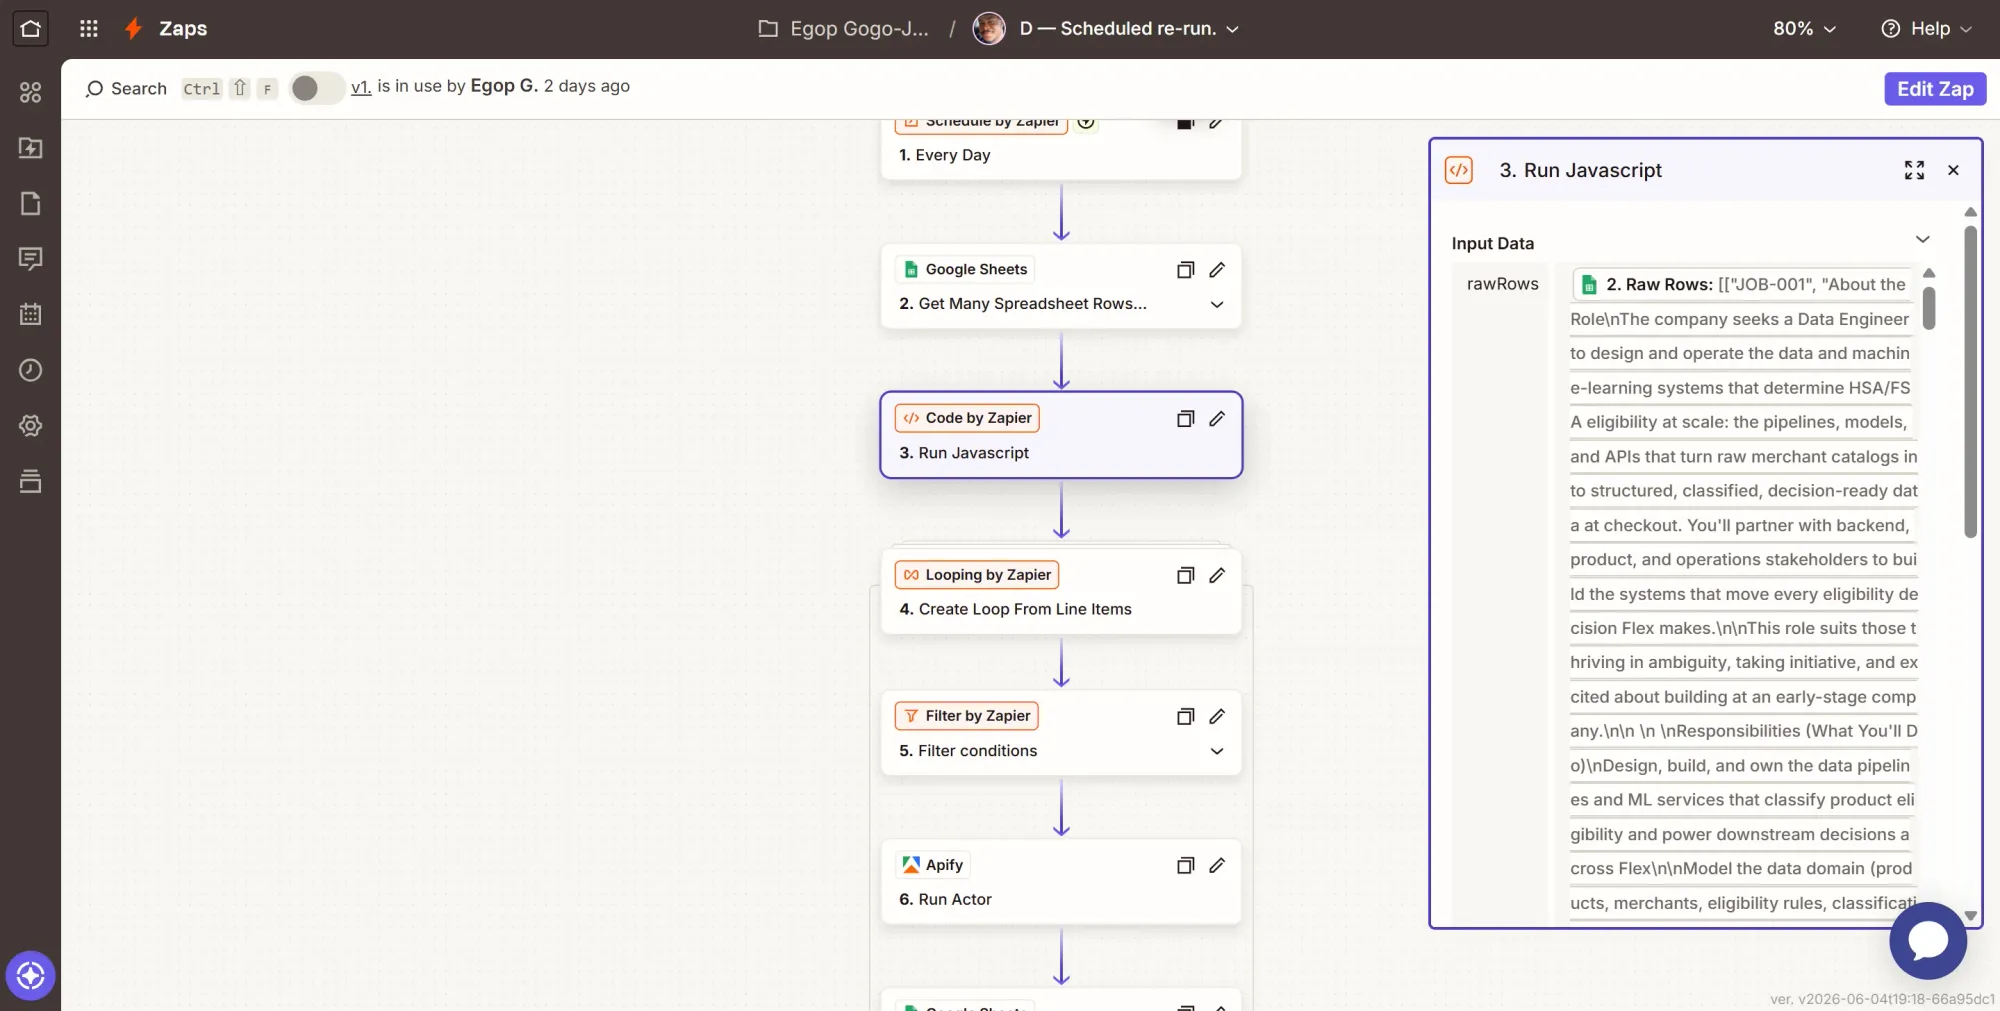Open the calendar icon in left sidebar
The image size is (2000, 1011).
31,315
